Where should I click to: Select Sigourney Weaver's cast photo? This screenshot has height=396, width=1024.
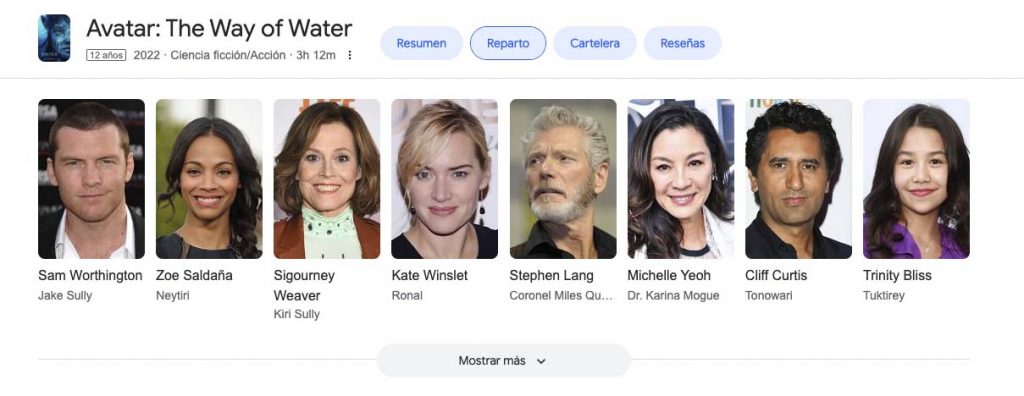327,179
